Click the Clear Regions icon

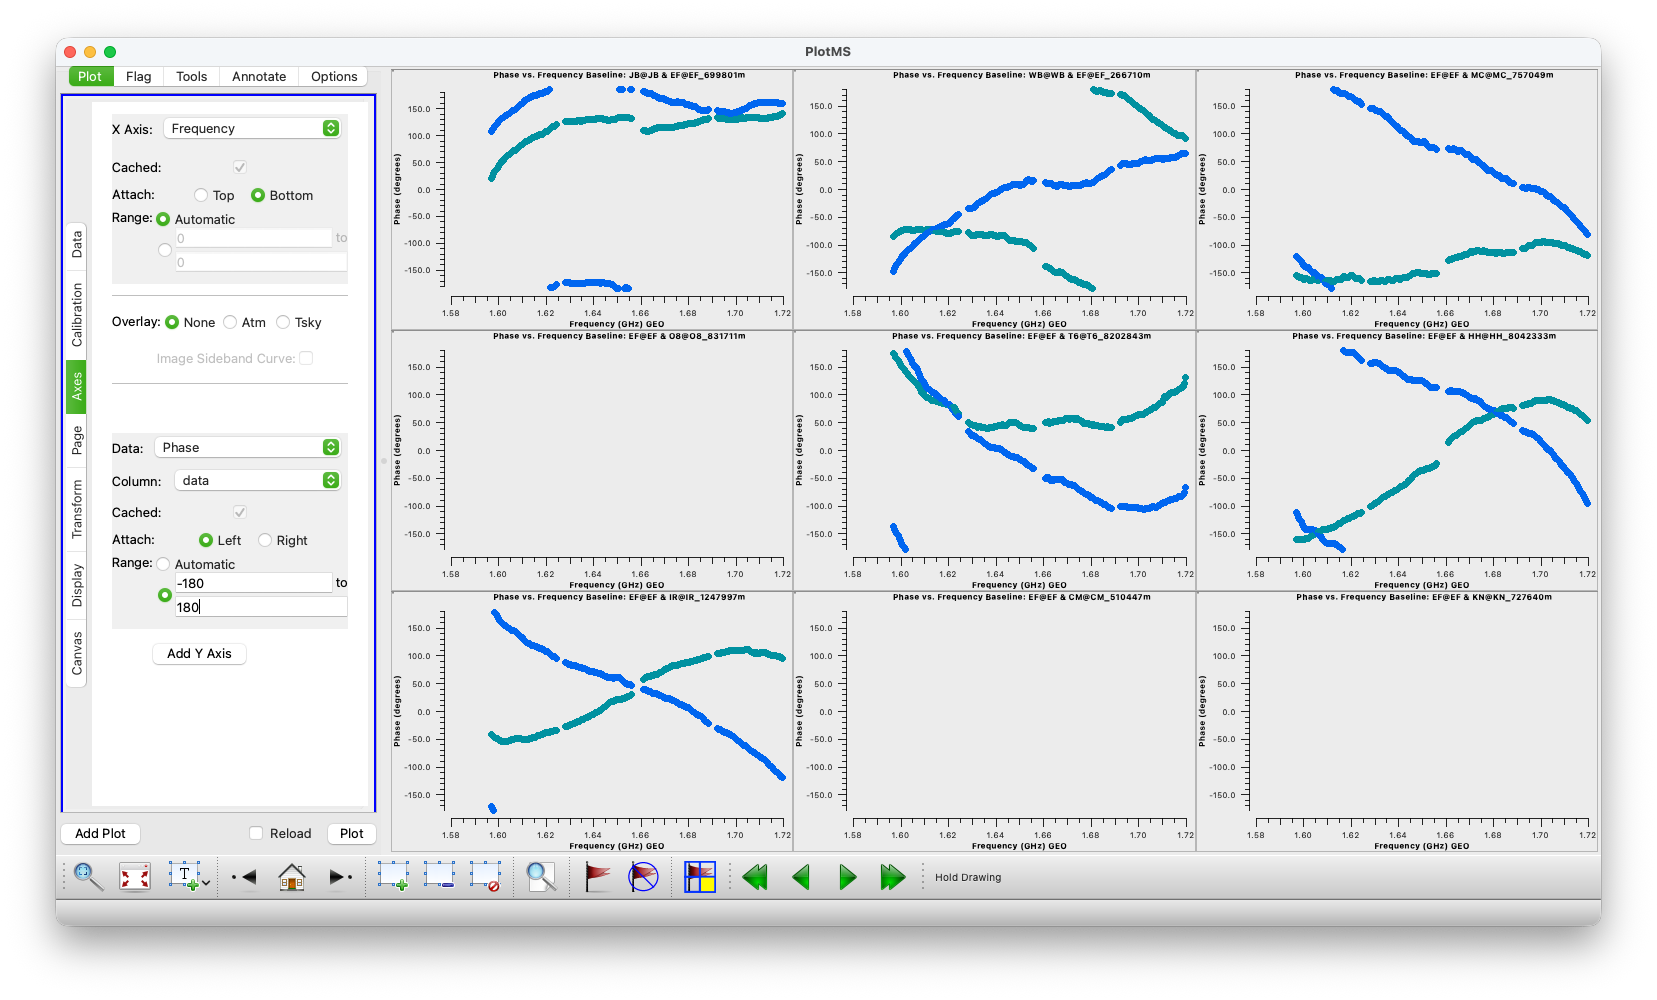pos(486,877)
